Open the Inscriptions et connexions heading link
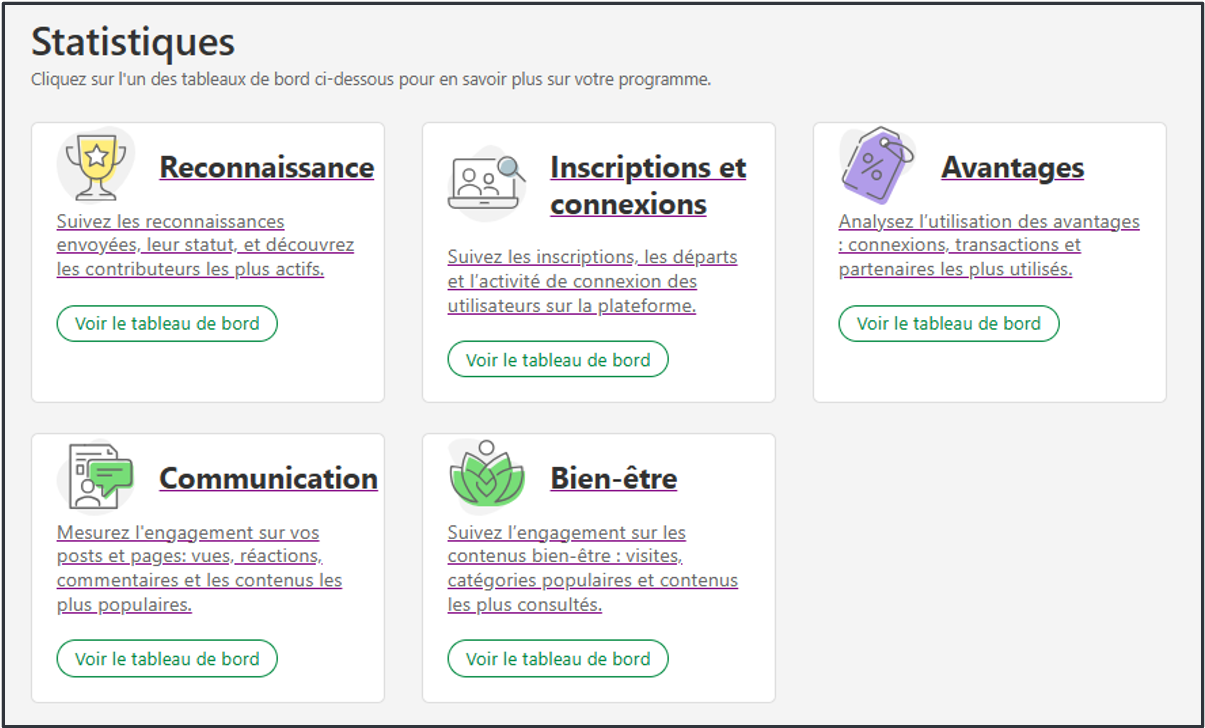 (x=648, y=185)
